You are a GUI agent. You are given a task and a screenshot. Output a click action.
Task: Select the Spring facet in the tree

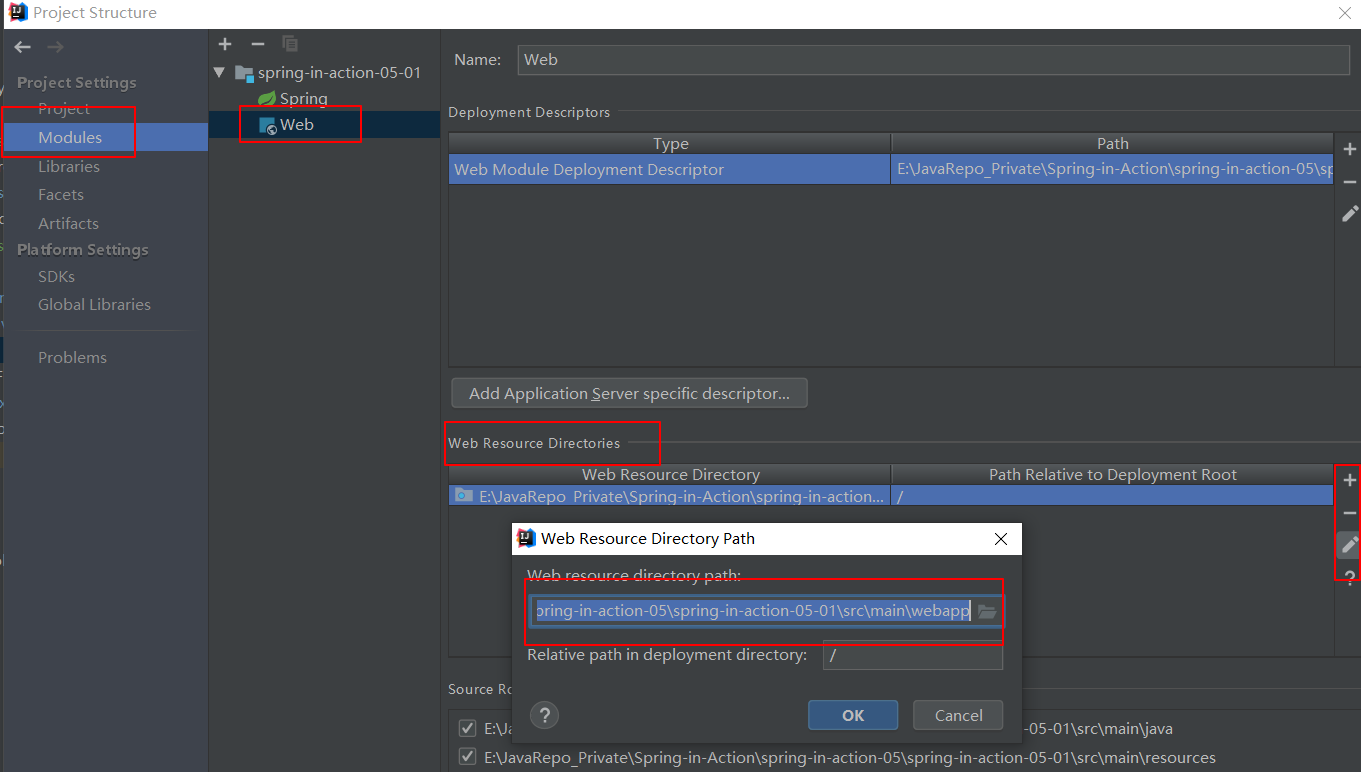click(x=304, y=98)
